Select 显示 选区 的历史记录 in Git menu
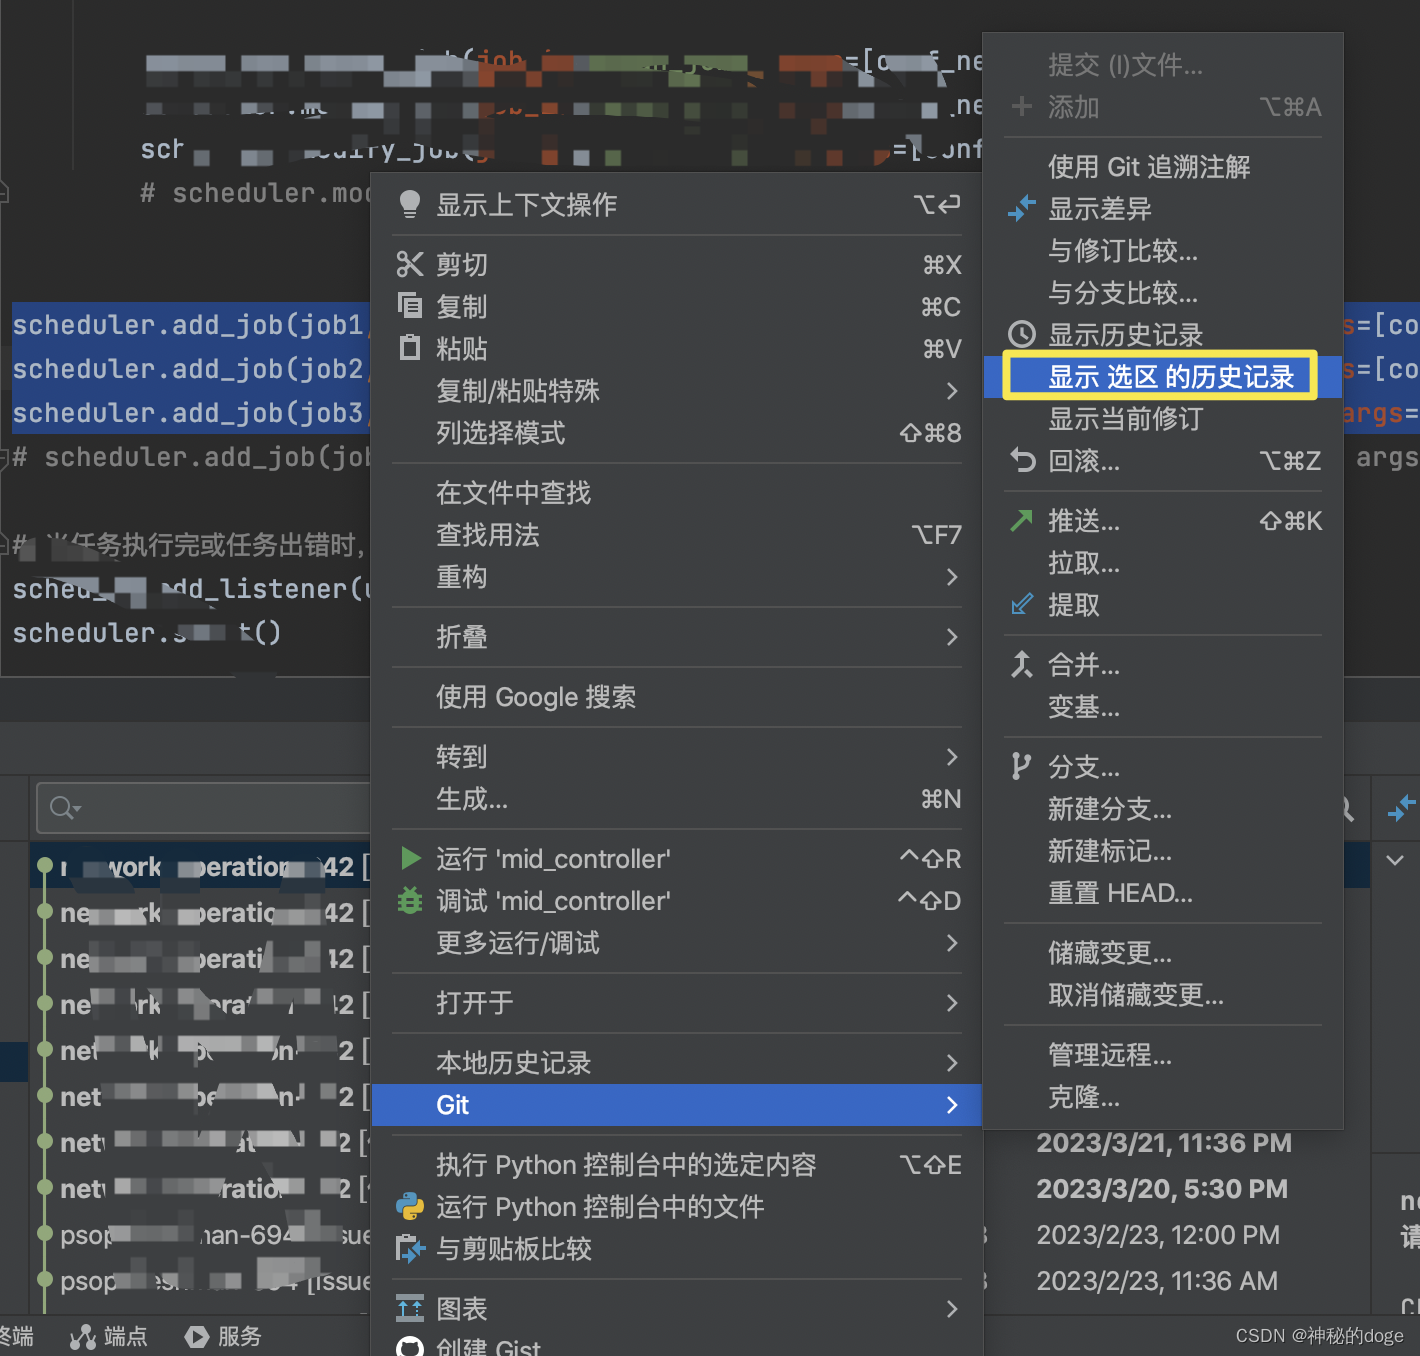The height and width of the screenshot is (1356, 1420). pyautogui.click(x=1160, y=377)
